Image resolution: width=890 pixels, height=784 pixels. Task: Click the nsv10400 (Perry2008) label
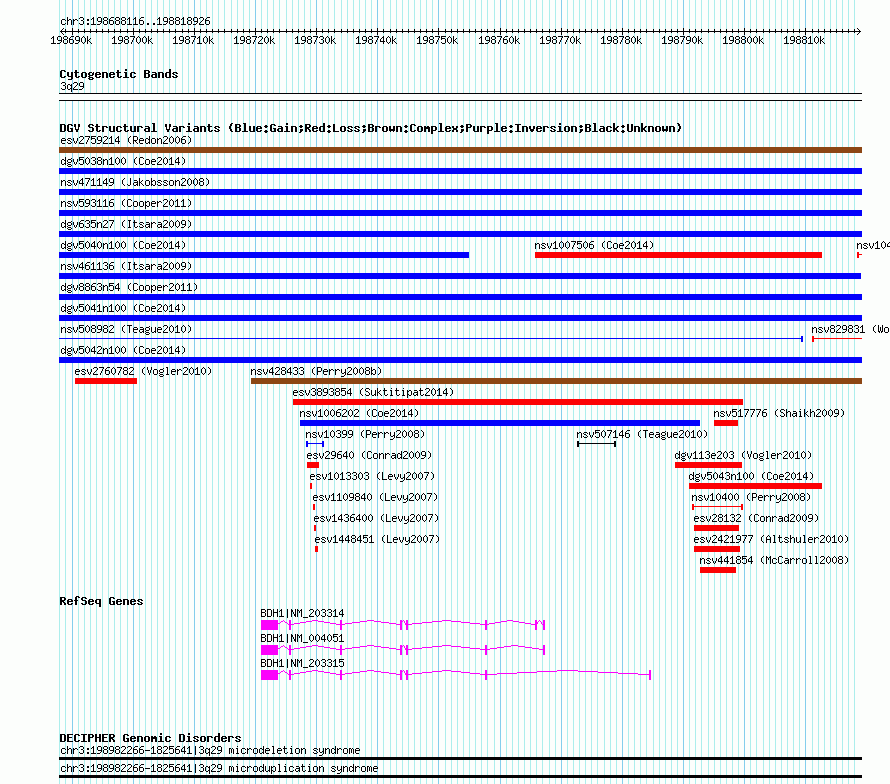point(751,497)
